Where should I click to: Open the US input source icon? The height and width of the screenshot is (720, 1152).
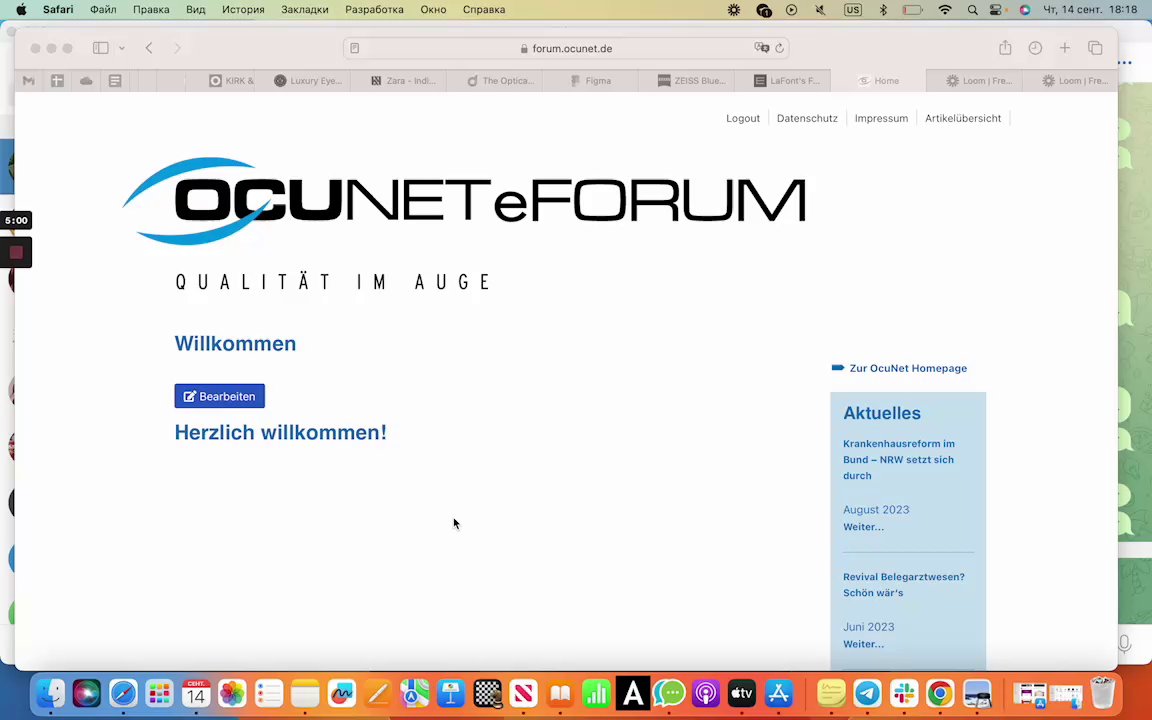pos(853,10)
